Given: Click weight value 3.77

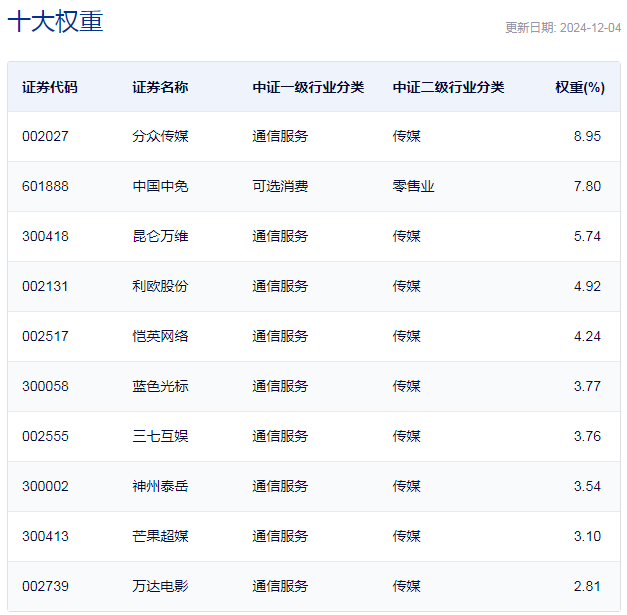Looking at the screenshot, I should pos(587,386).
